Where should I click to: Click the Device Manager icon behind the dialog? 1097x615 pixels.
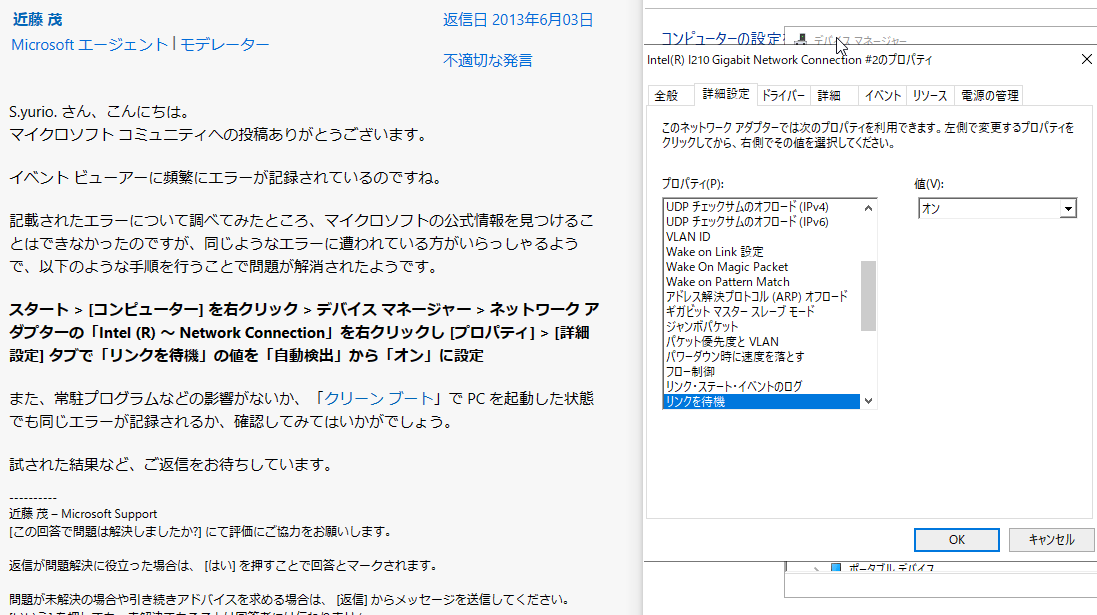(x=801, y=40)
